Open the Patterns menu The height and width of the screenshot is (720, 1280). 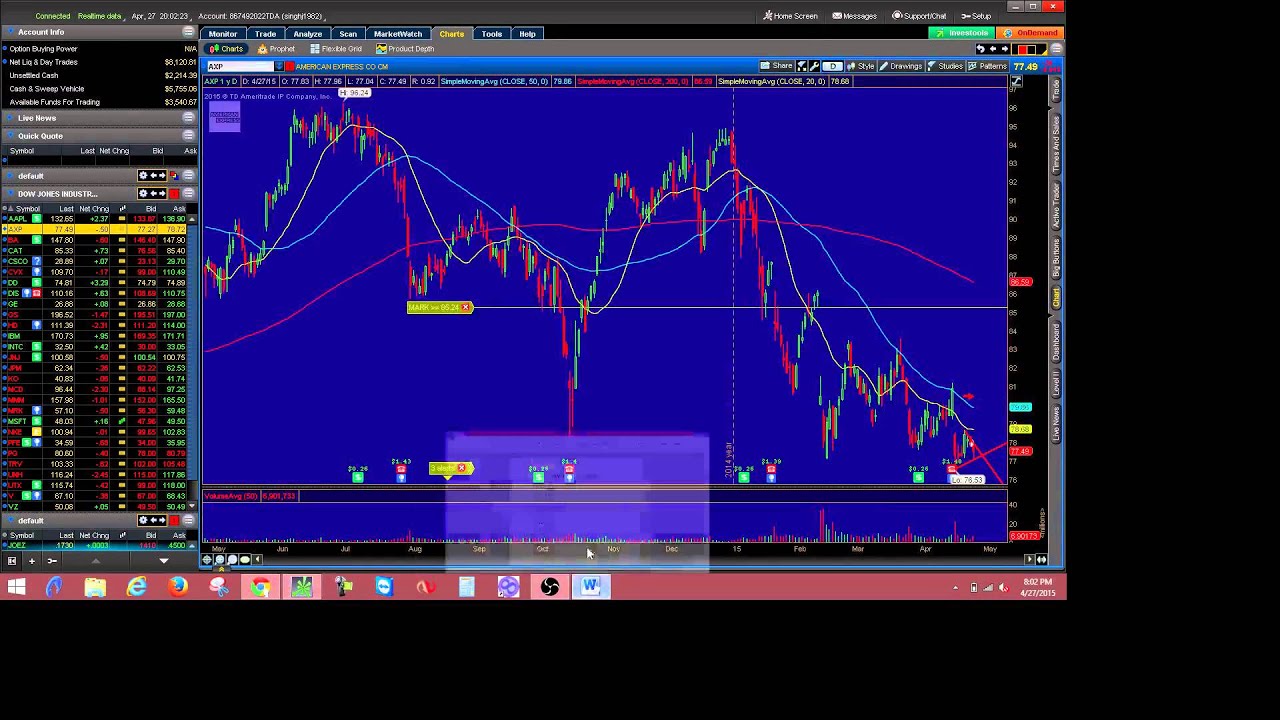[x=987, y=66]
